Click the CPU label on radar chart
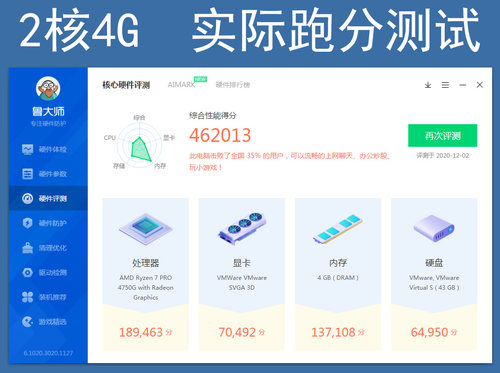 [x=110, y=138]
